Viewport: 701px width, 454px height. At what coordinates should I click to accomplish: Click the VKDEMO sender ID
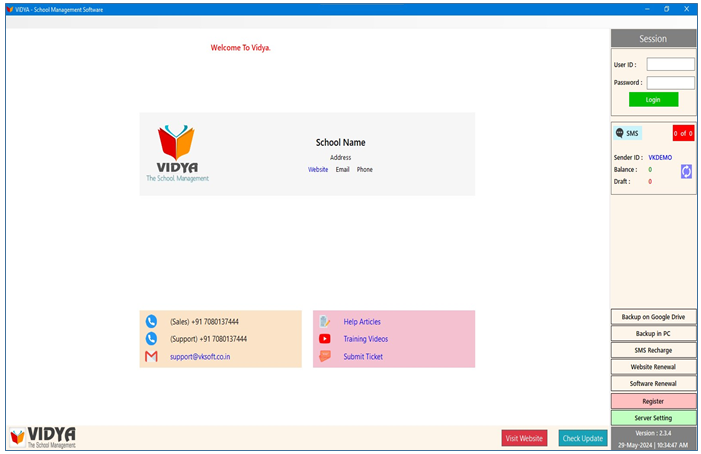660,157
